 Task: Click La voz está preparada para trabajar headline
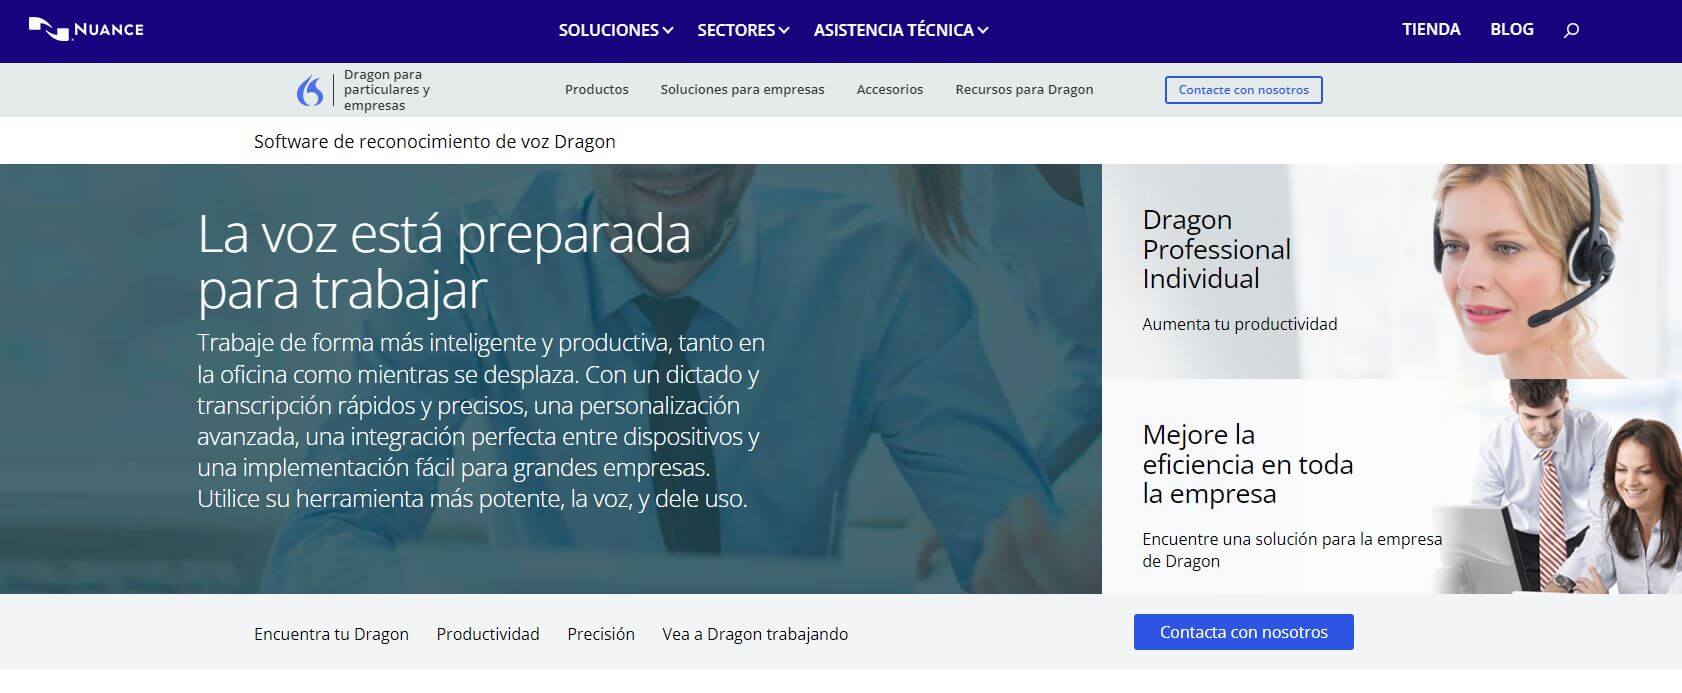[444, 262]
